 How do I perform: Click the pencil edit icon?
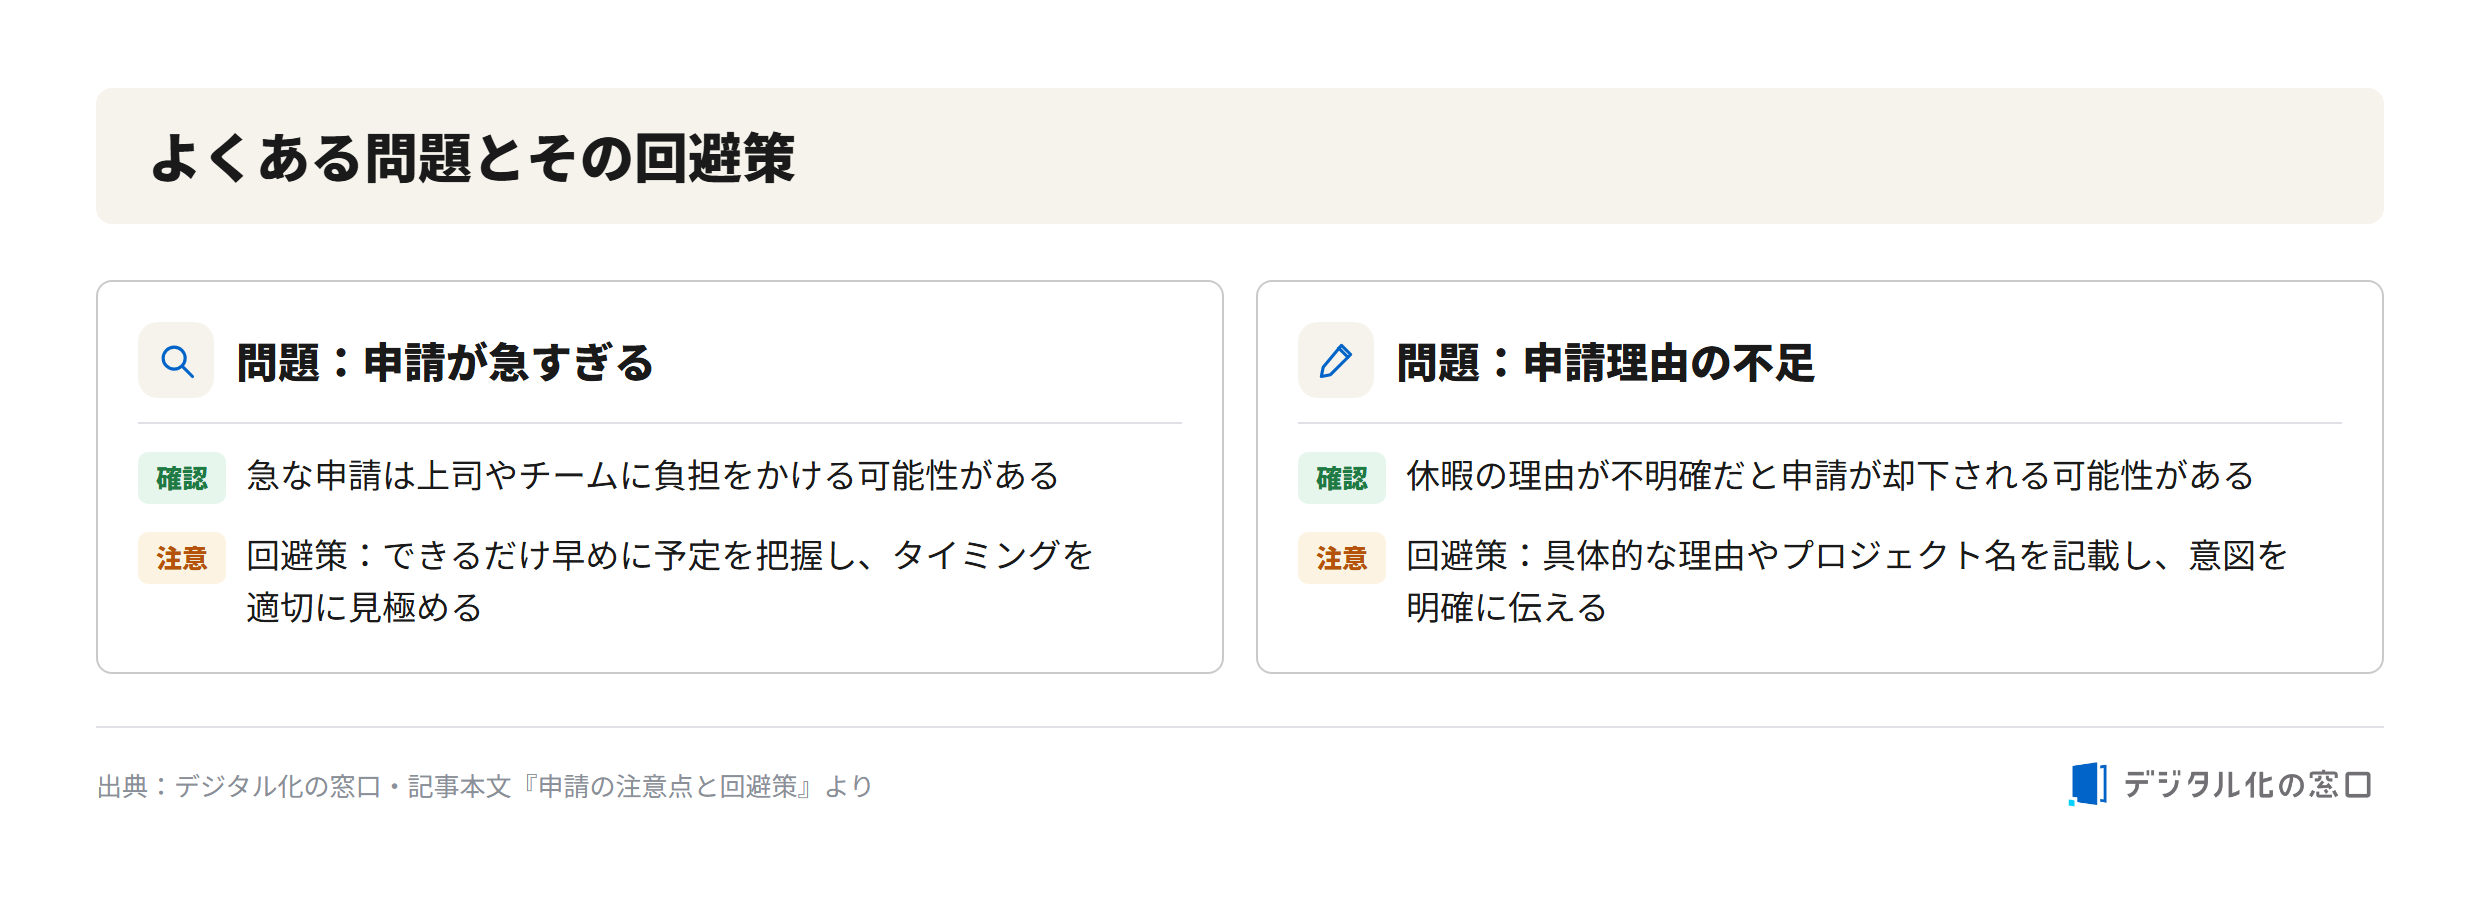[x=1336, y=361]
